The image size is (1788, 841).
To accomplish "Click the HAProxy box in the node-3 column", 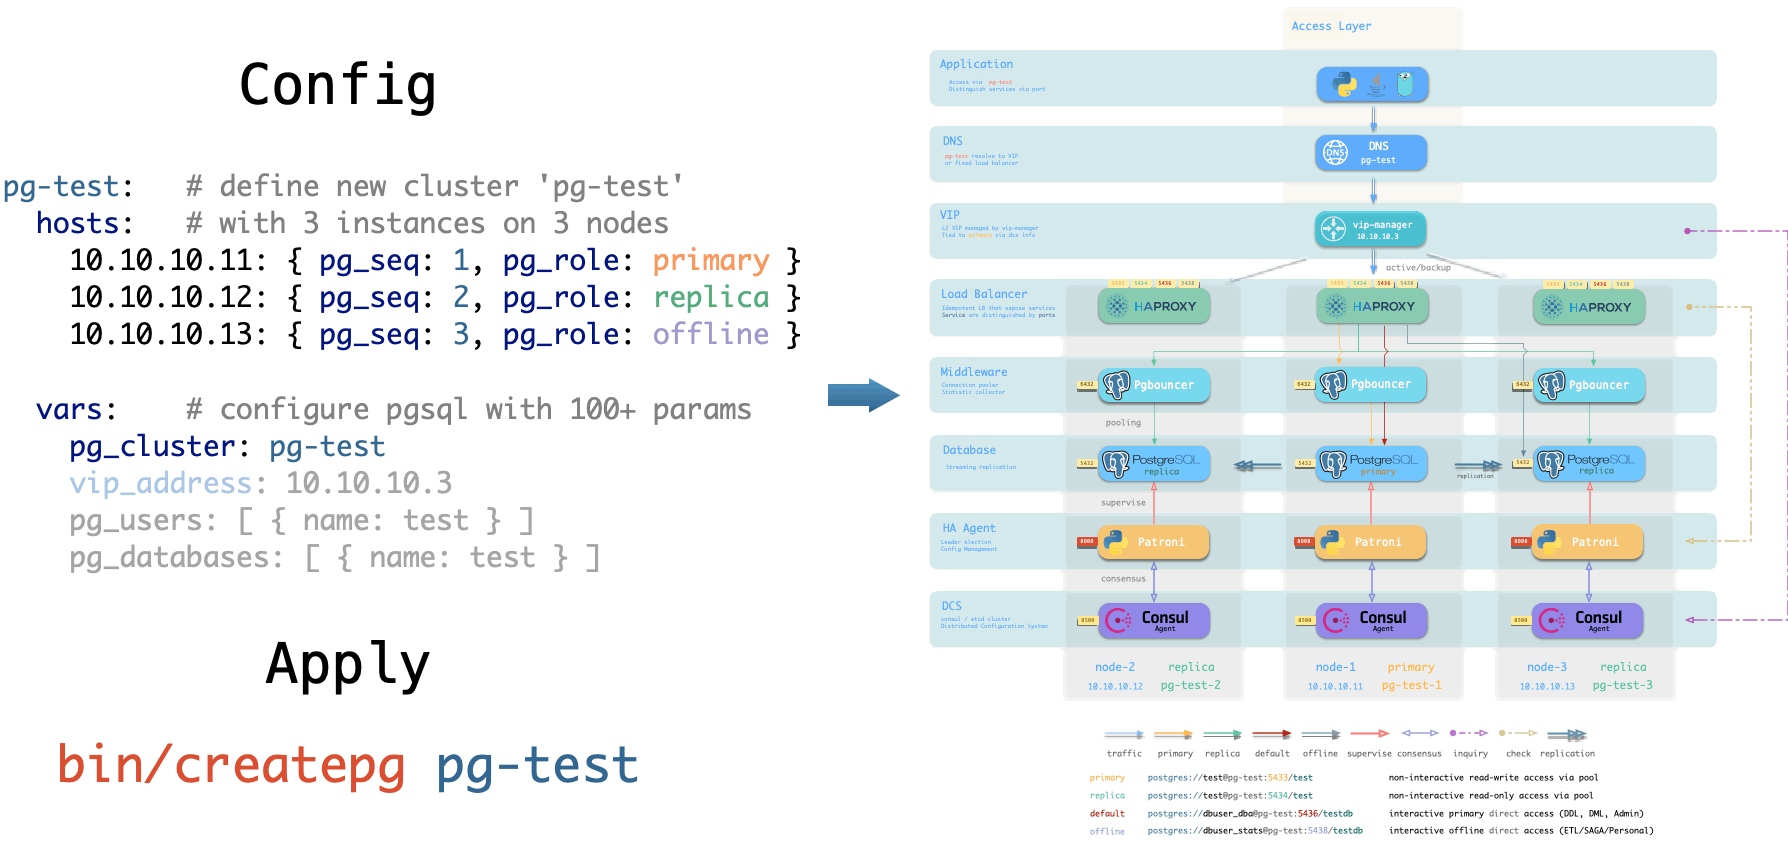I will 1589,307.
